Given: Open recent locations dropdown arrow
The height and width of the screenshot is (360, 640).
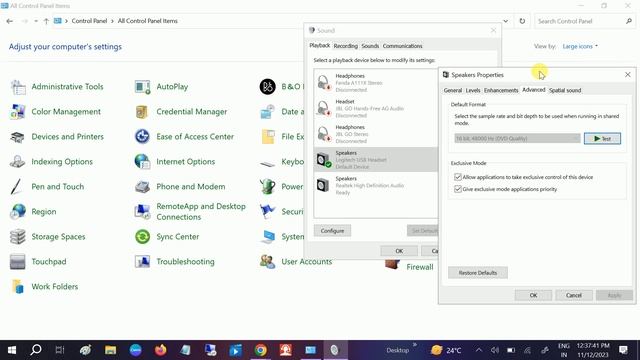Looking at the screenshot, I should [x=36, y=21].
